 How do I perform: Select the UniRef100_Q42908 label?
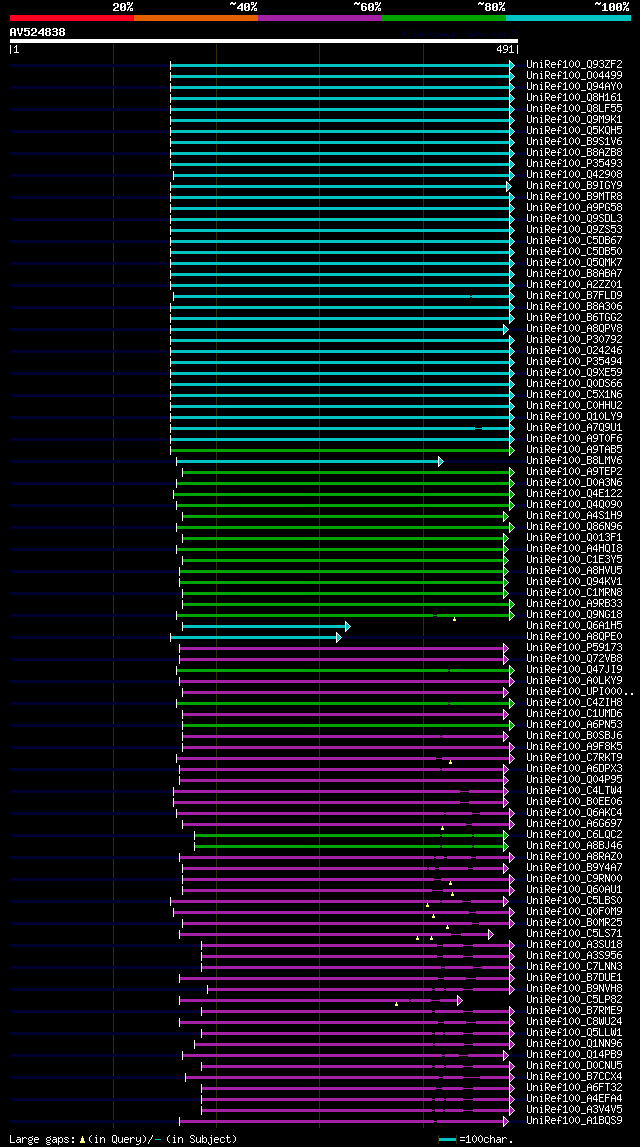[x=574, y=175]
